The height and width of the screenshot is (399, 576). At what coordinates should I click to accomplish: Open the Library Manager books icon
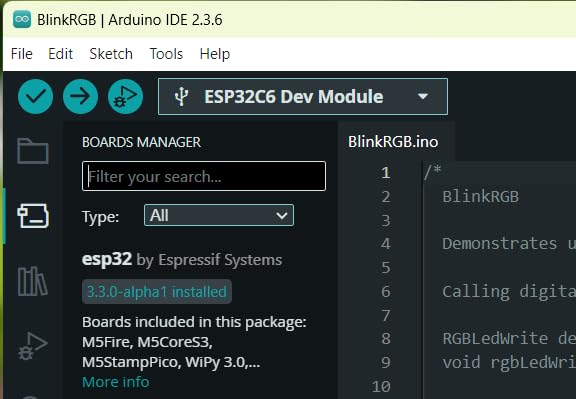[32, 281]
